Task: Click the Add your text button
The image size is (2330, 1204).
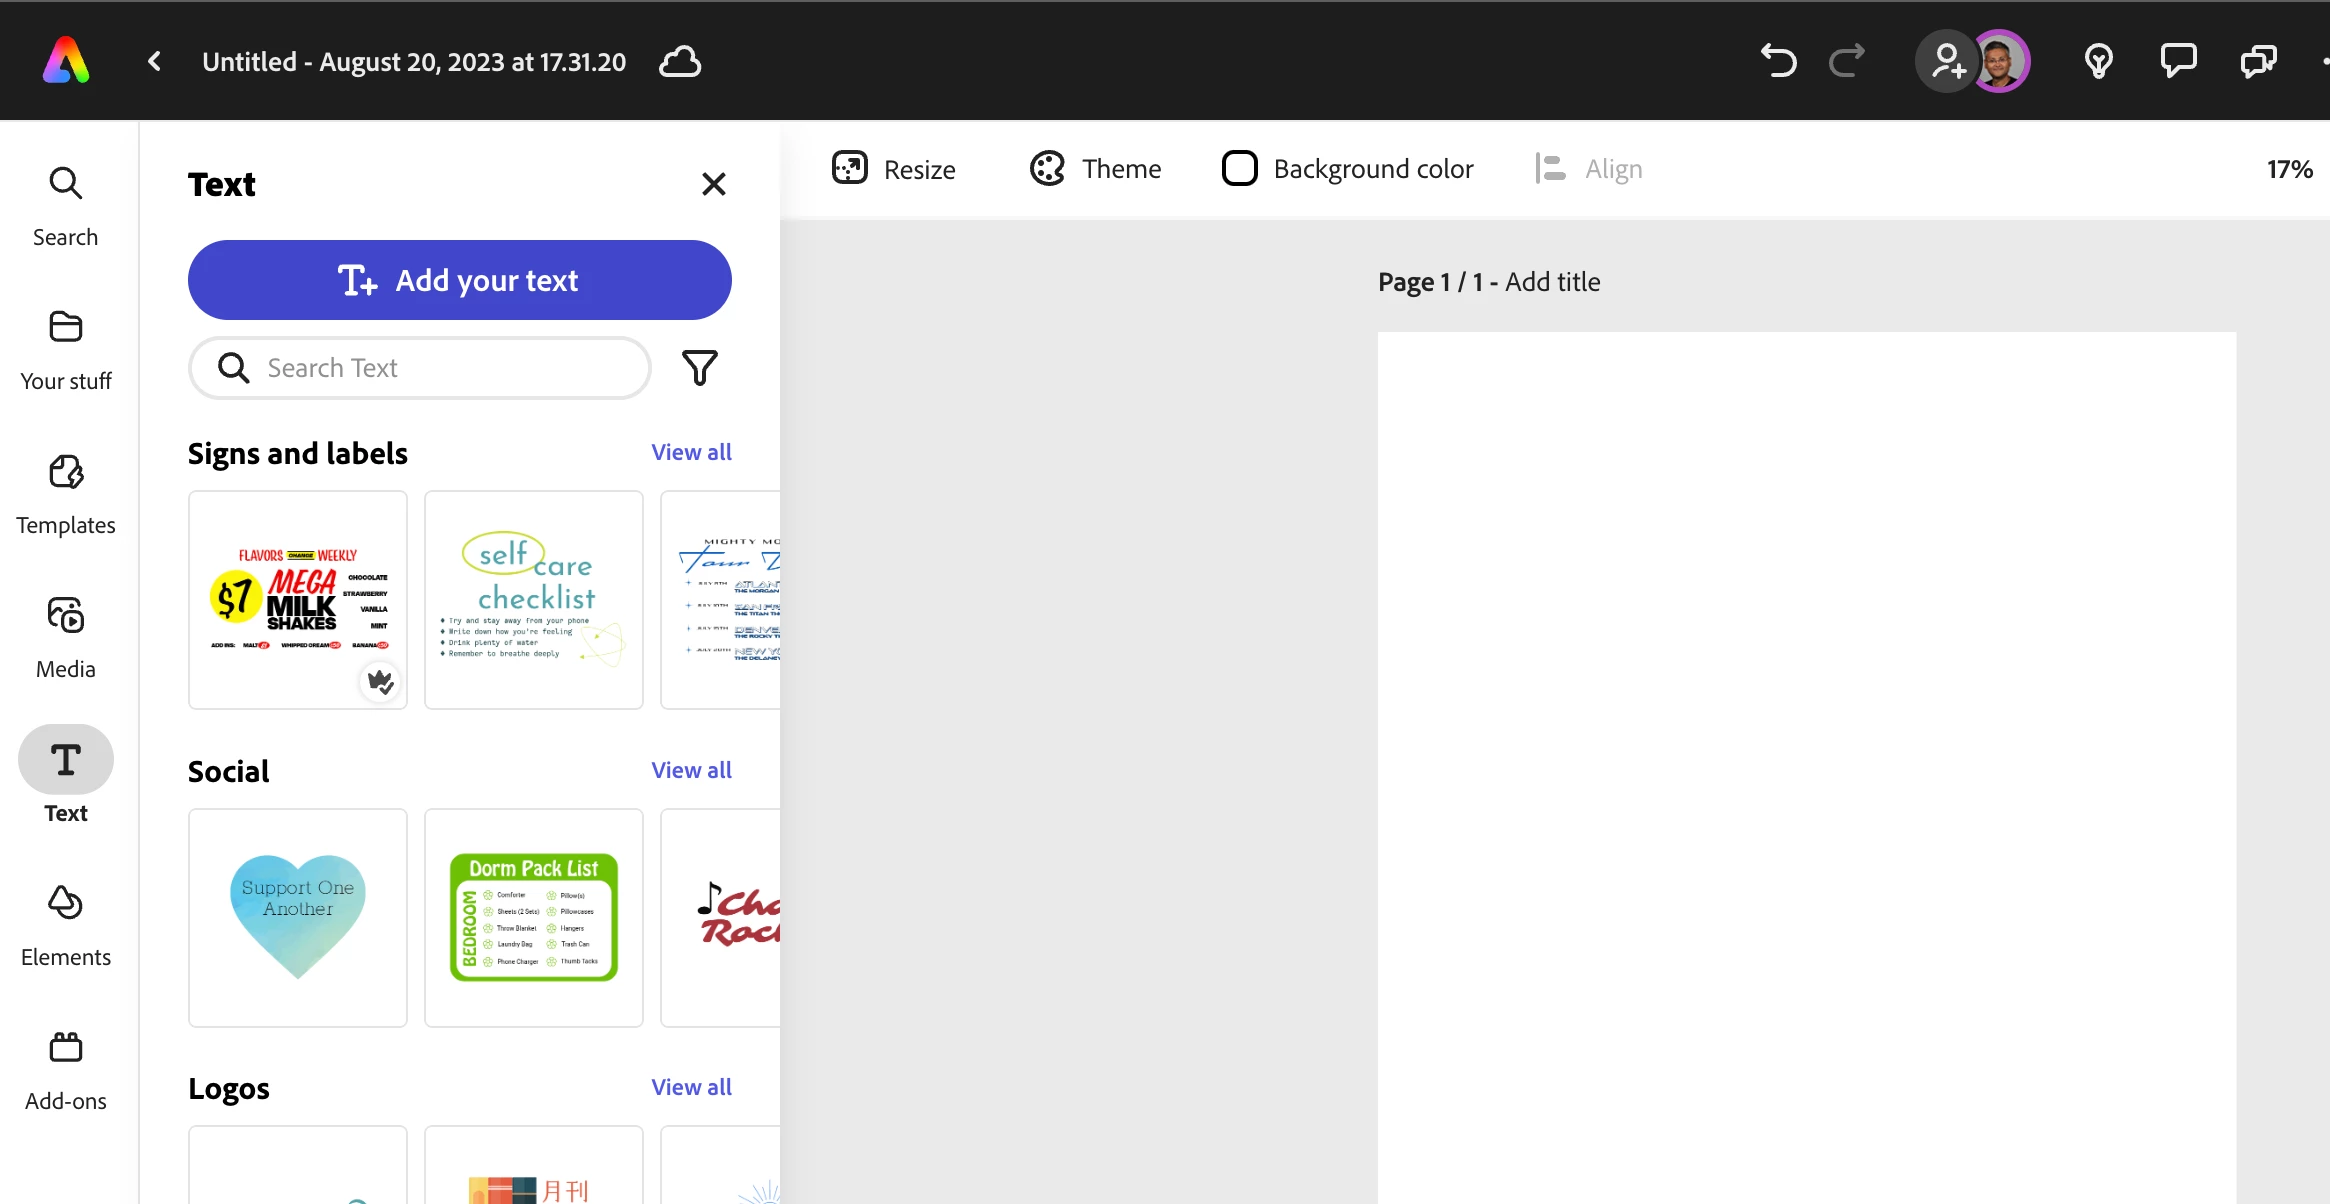Action: [460, 280]
